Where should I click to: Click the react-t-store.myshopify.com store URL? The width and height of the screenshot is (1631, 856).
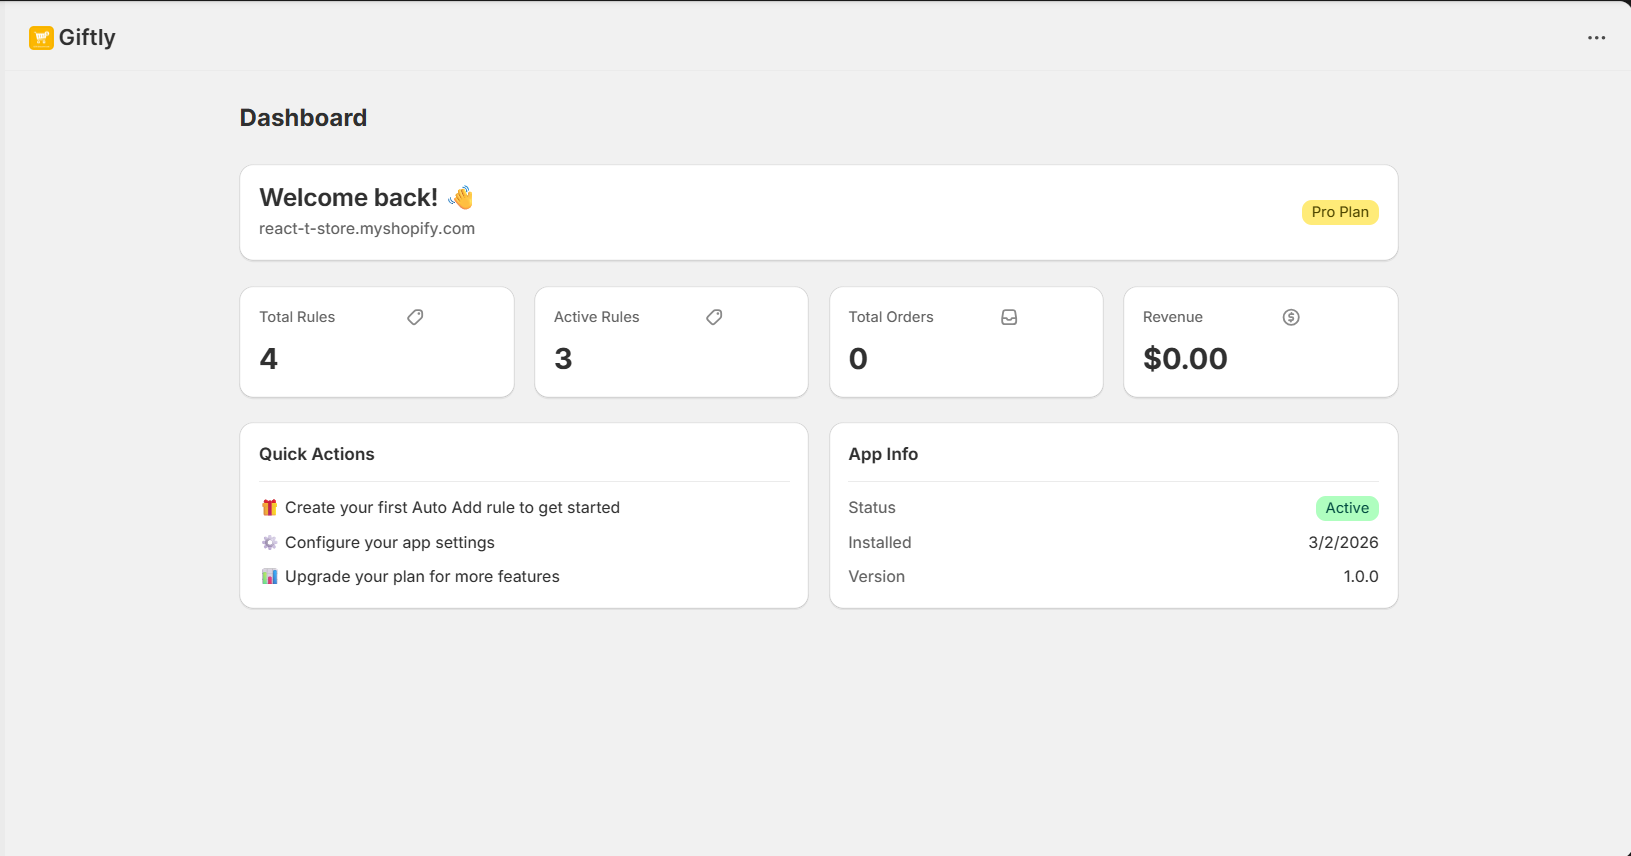coord(367,229)
